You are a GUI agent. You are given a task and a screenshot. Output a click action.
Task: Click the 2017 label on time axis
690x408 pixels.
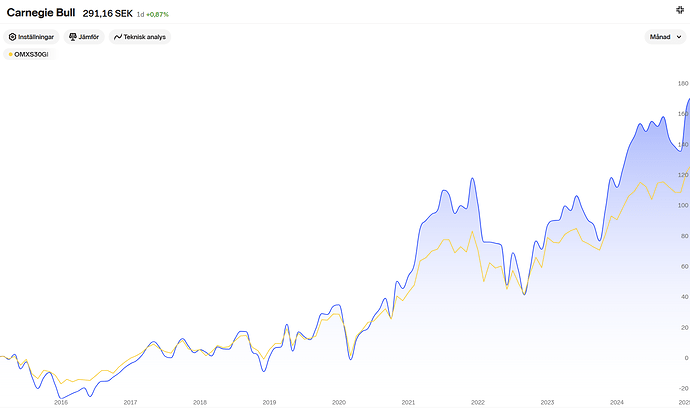pos(130,402)
